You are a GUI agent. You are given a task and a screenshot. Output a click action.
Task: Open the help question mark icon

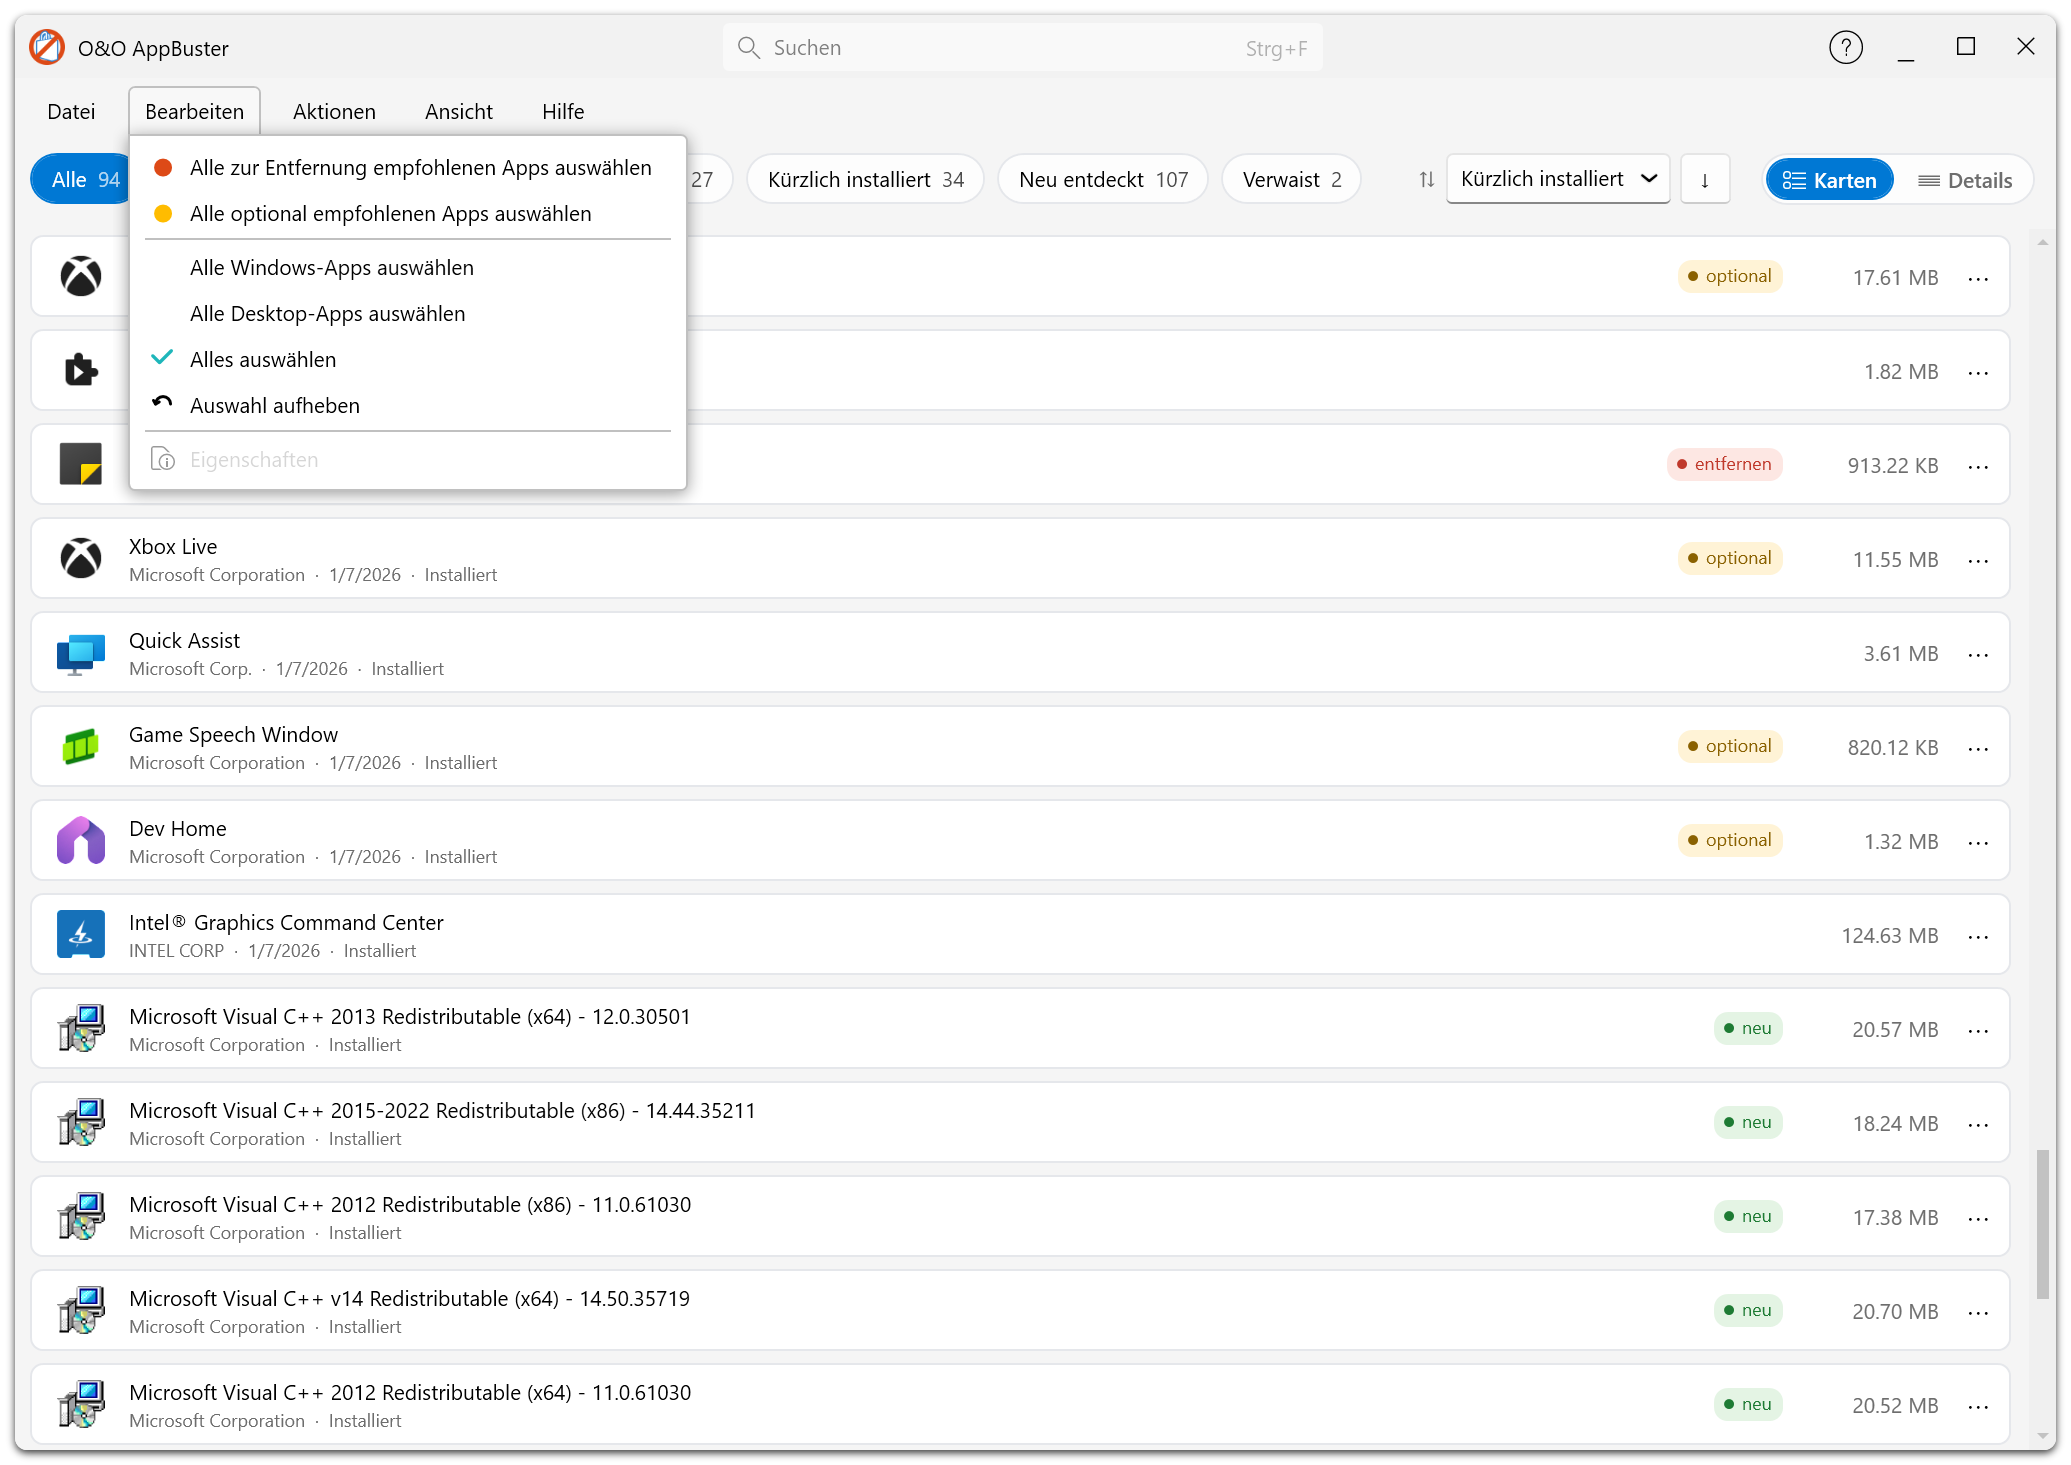point(1845,47)
